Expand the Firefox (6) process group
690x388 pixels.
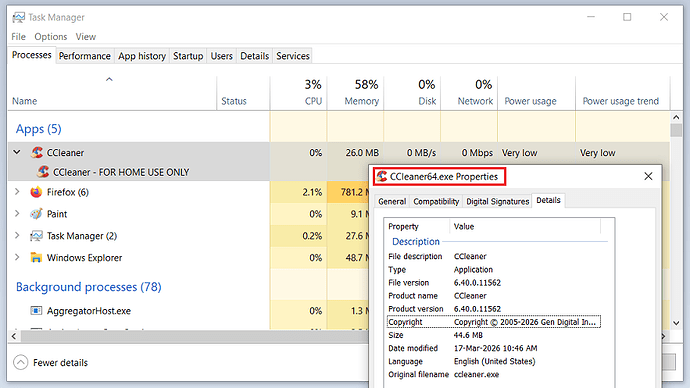(x=17, y=192)
